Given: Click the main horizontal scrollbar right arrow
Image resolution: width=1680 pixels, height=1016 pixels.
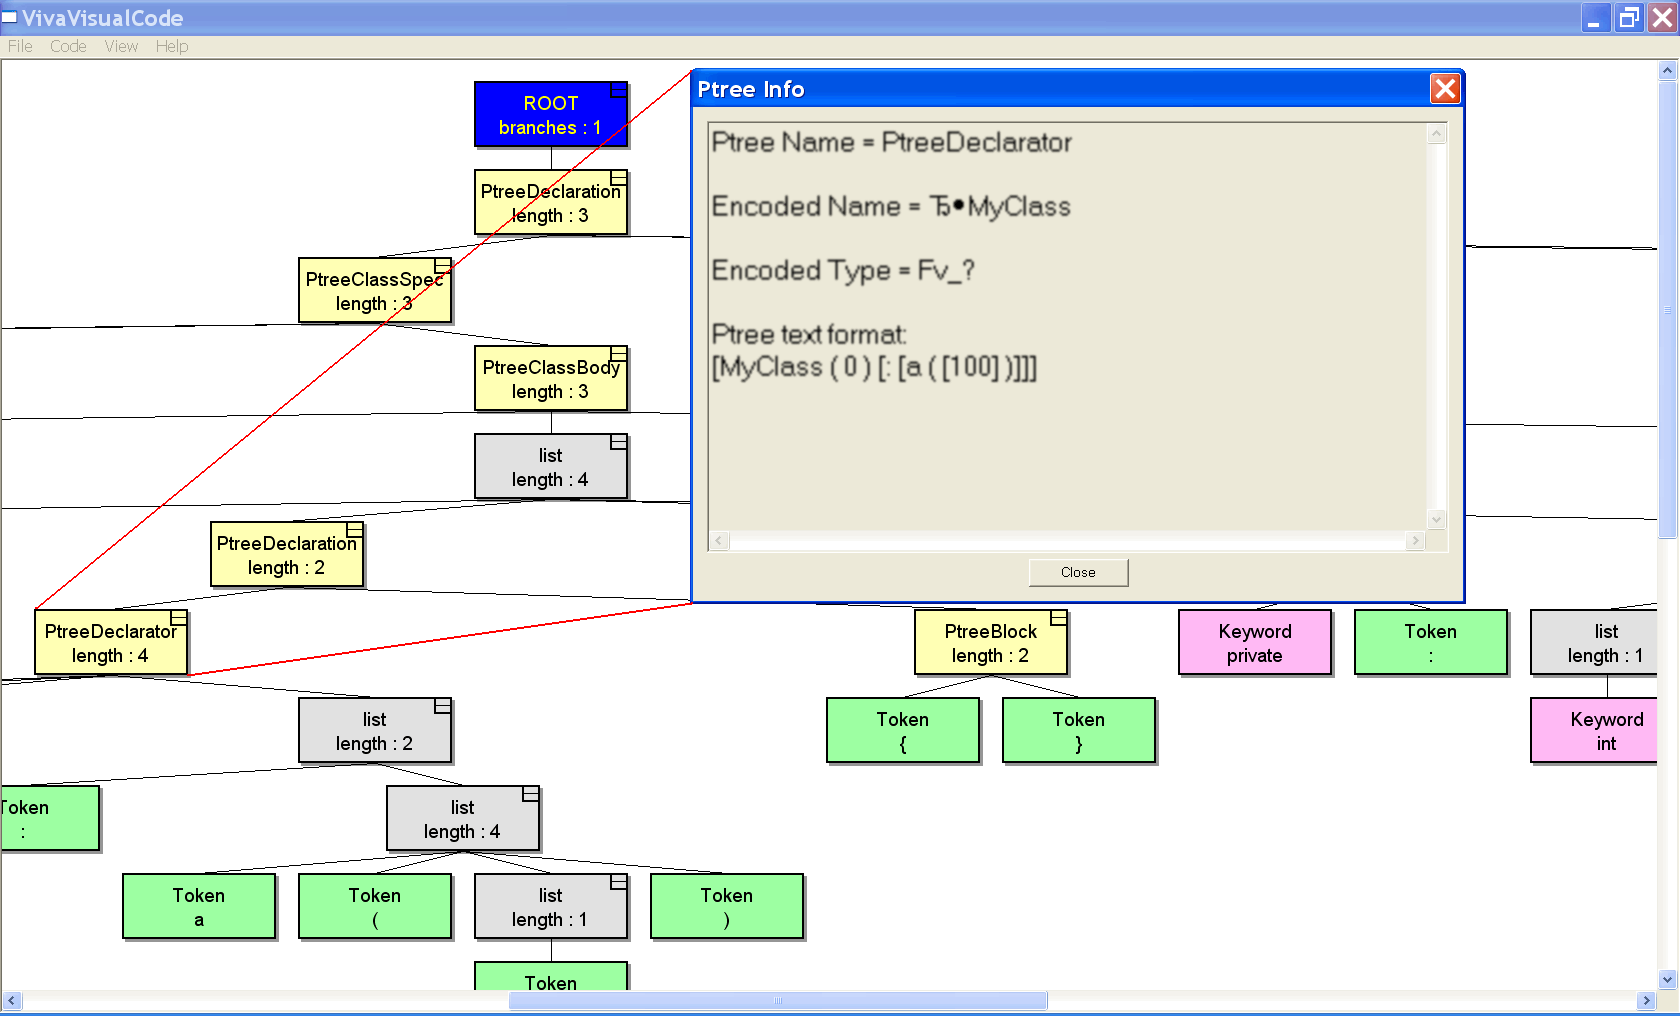Looking at the screenshot, I should pyautogui.click(x=1646, y=1000).
